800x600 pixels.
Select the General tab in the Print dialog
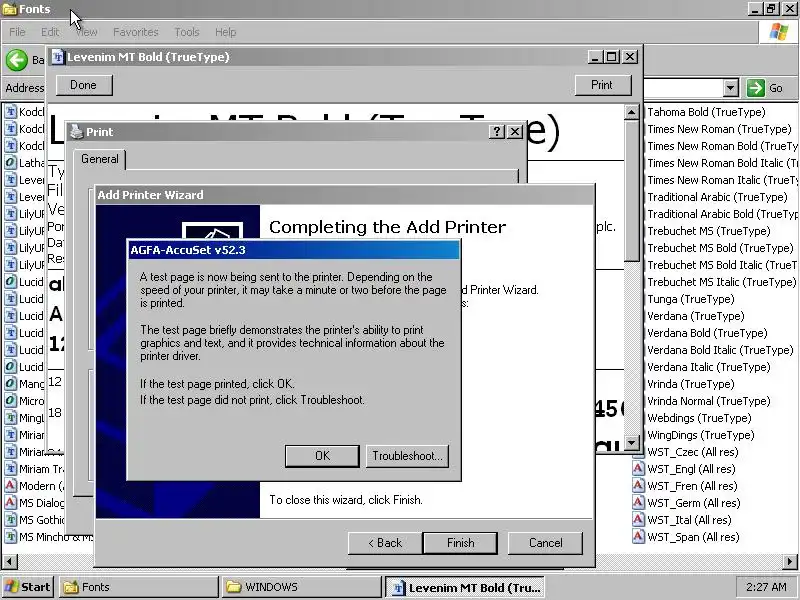pyautogui.click(x=99, y=159)
